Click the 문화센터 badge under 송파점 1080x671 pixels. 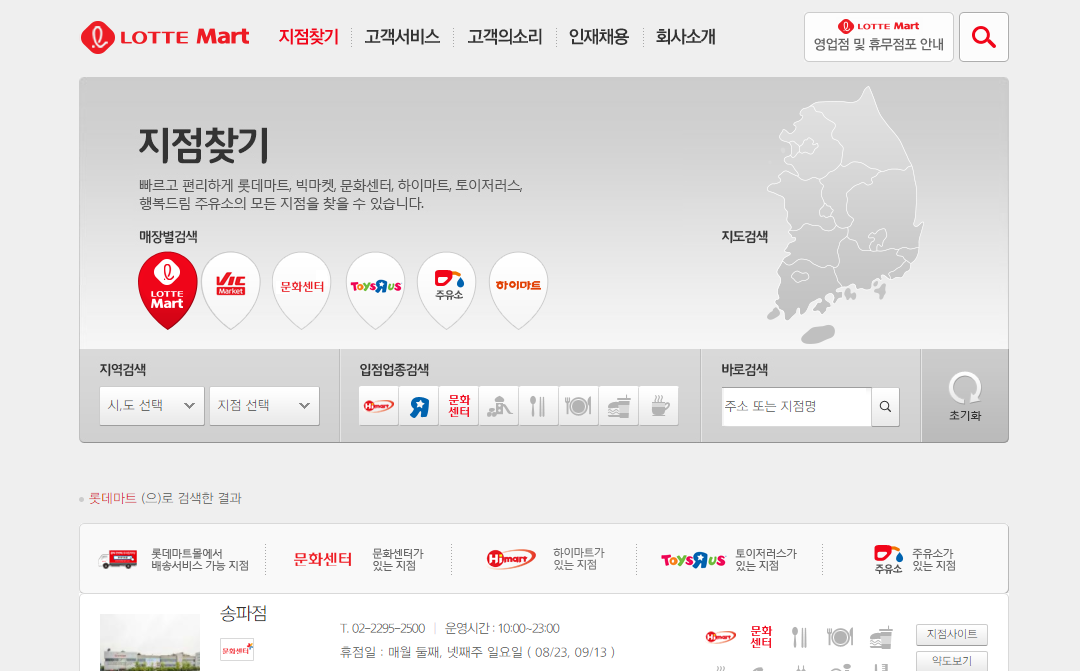237,650
